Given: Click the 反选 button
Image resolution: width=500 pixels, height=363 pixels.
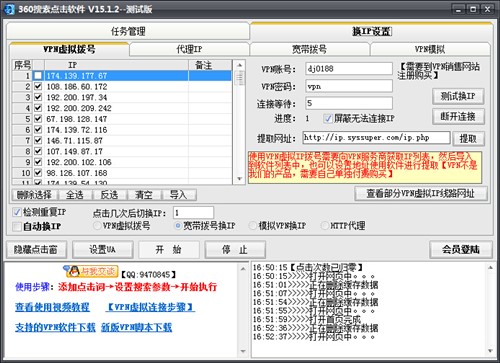Looking at the screenshot, I should [x=109, y=195].
